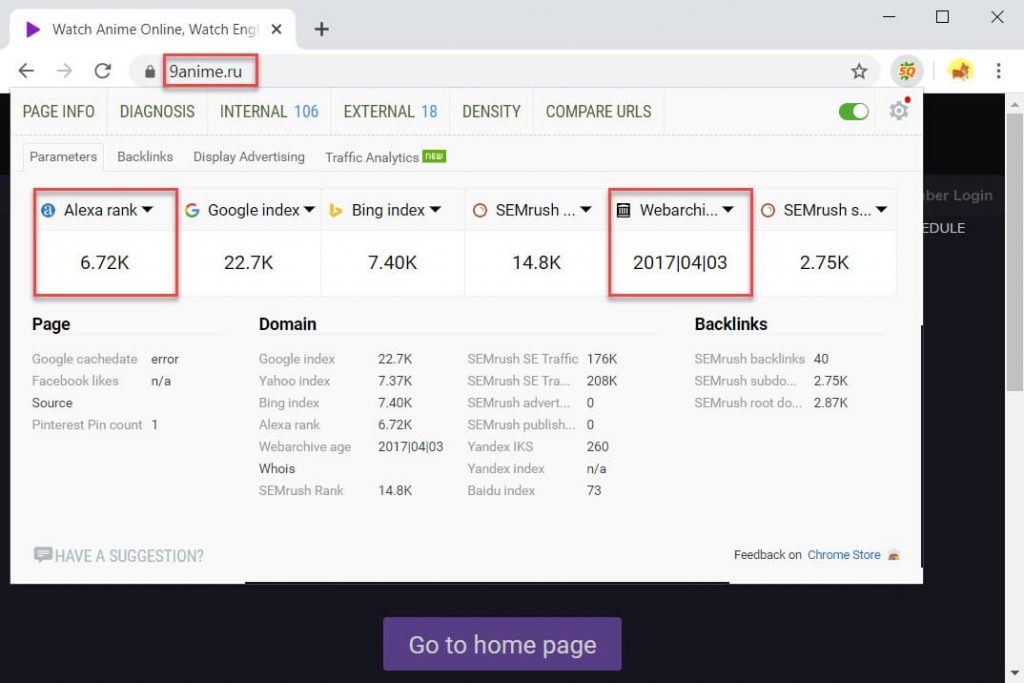Open the PAGE INFO tab

click(59, 112)
